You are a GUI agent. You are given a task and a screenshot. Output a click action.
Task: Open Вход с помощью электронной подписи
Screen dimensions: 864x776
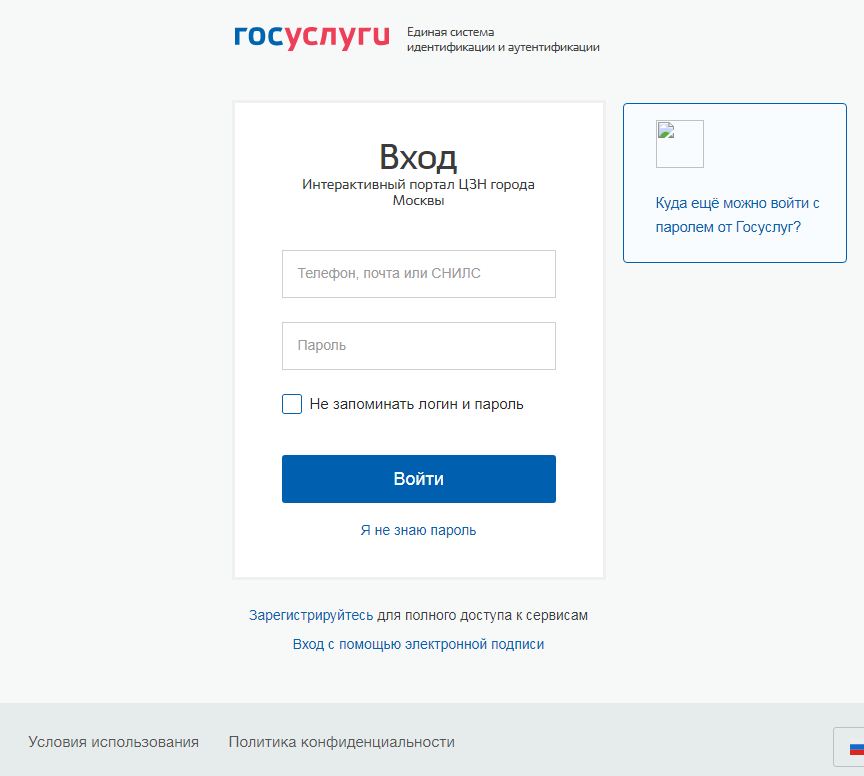pyautogui.click(x=418, y=644)
